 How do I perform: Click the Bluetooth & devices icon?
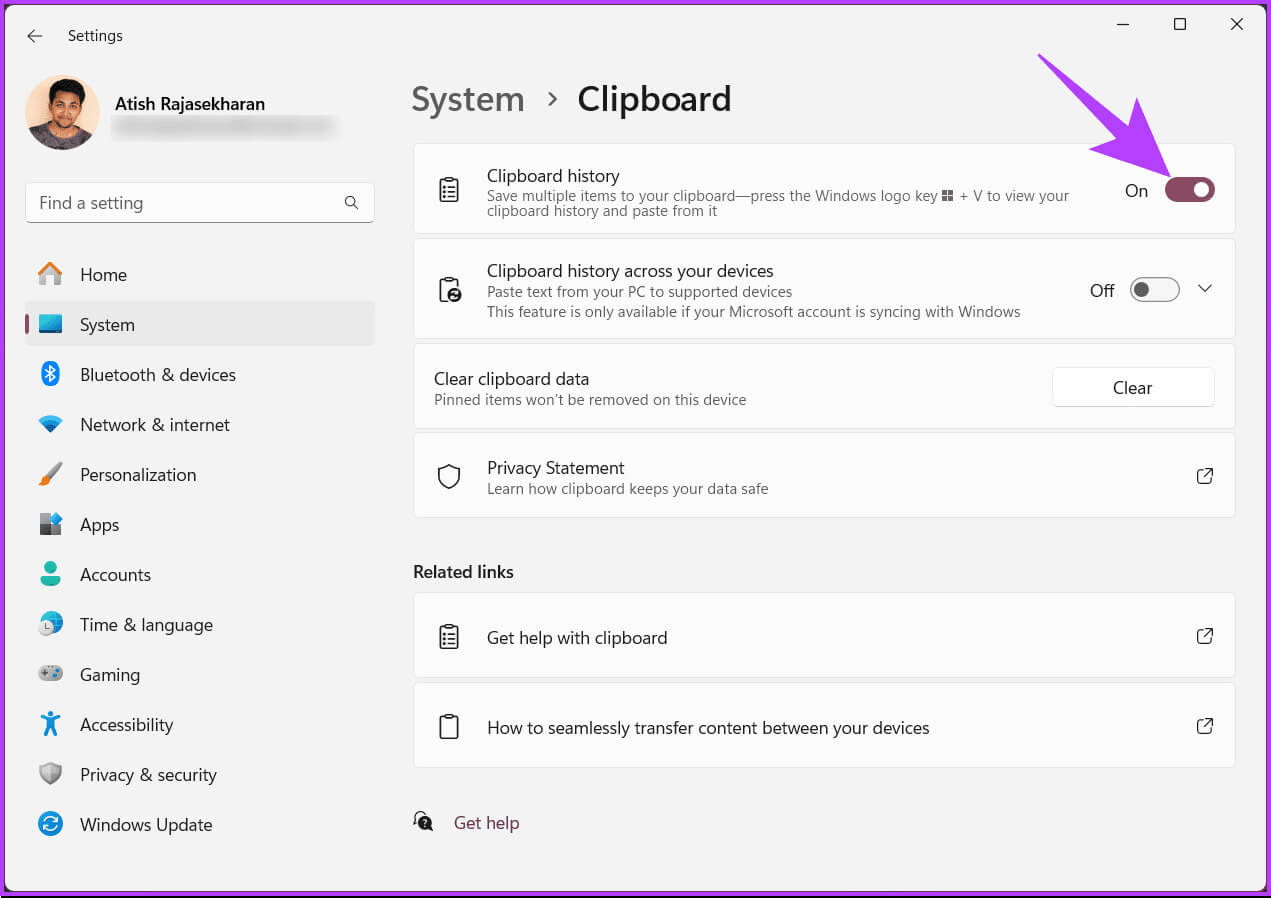(x=50, y=374)
